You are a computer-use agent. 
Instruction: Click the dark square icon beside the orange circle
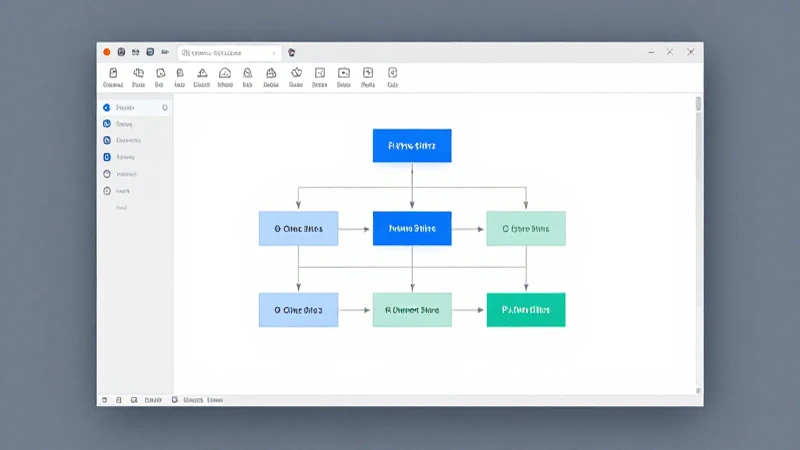click(121, 52)
